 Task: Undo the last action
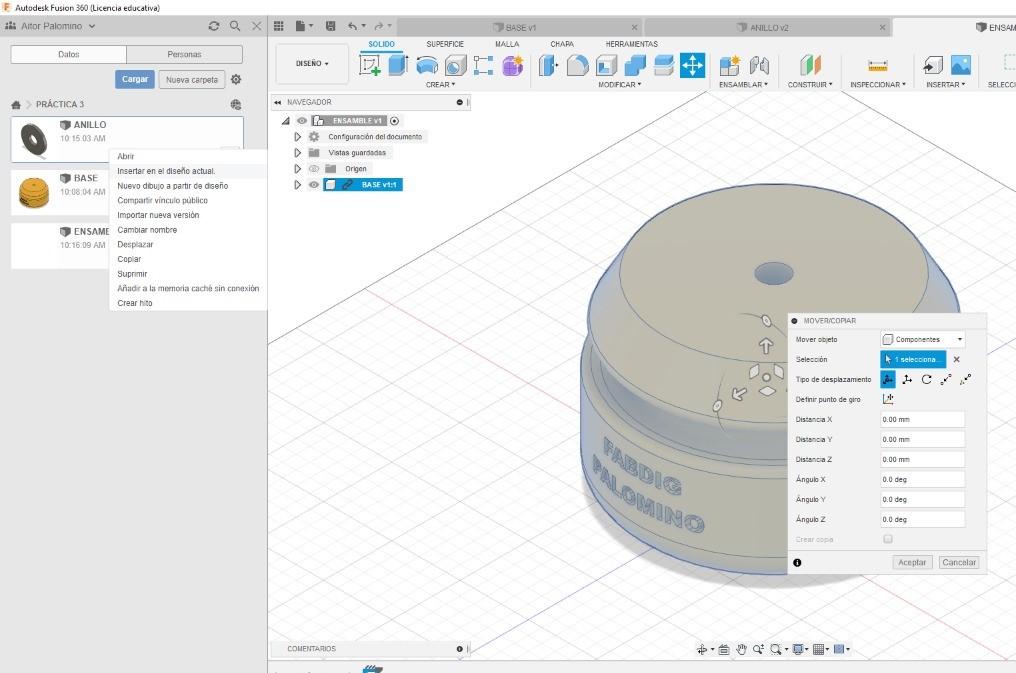pyautogui.click(x=352, y=26)
